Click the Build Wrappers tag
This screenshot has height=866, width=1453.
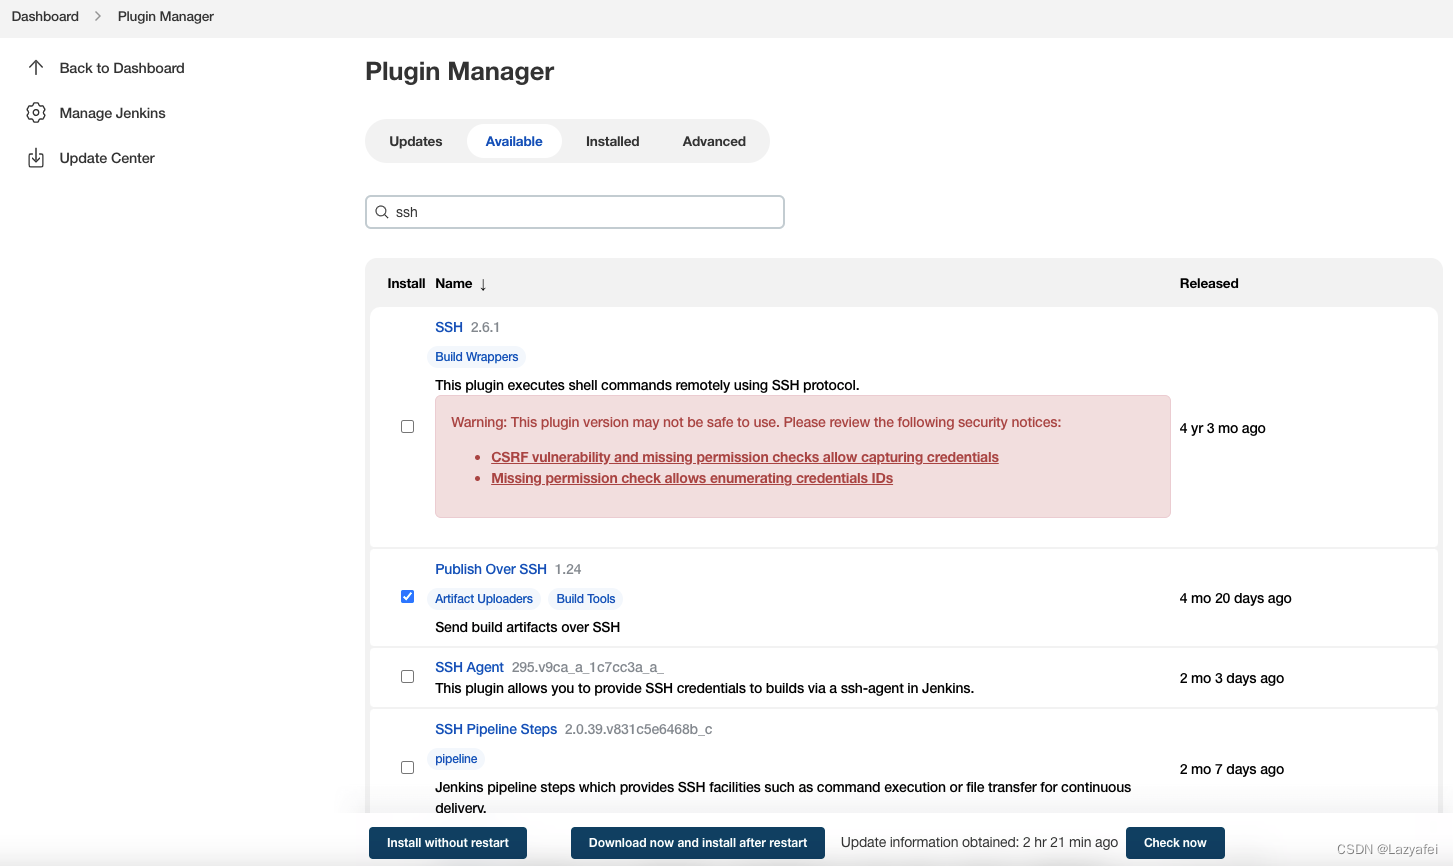477,357
